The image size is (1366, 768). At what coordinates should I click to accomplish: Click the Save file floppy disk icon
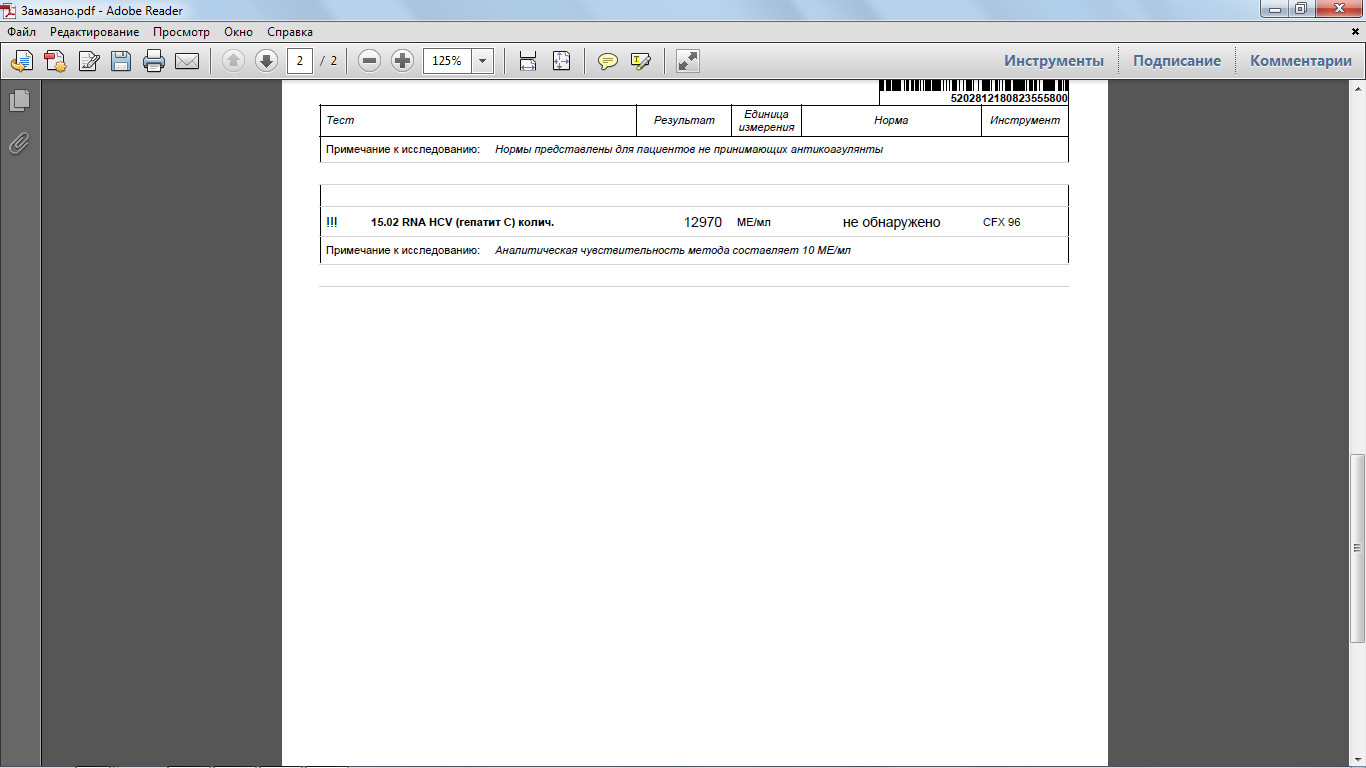pos(121,61)
